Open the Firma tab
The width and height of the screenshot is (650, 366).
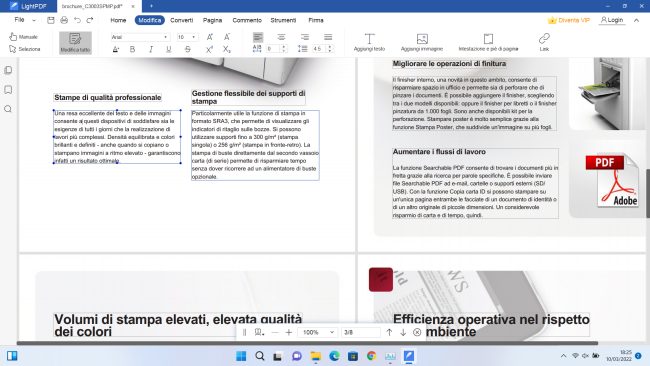pos(316,20)
